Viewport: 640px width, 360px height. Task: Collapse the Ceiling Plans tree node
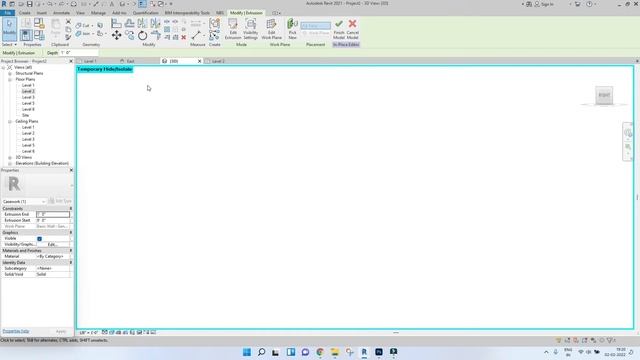point(10,121)
